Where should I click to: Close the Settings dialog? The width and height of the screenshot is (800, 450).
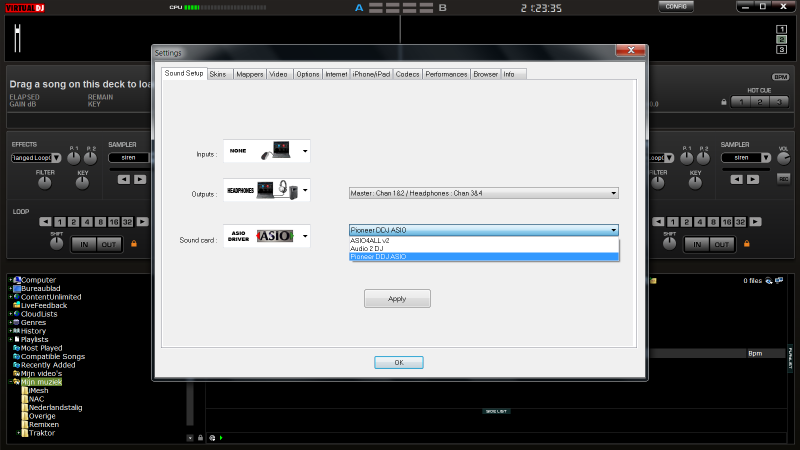coord(631,50)
